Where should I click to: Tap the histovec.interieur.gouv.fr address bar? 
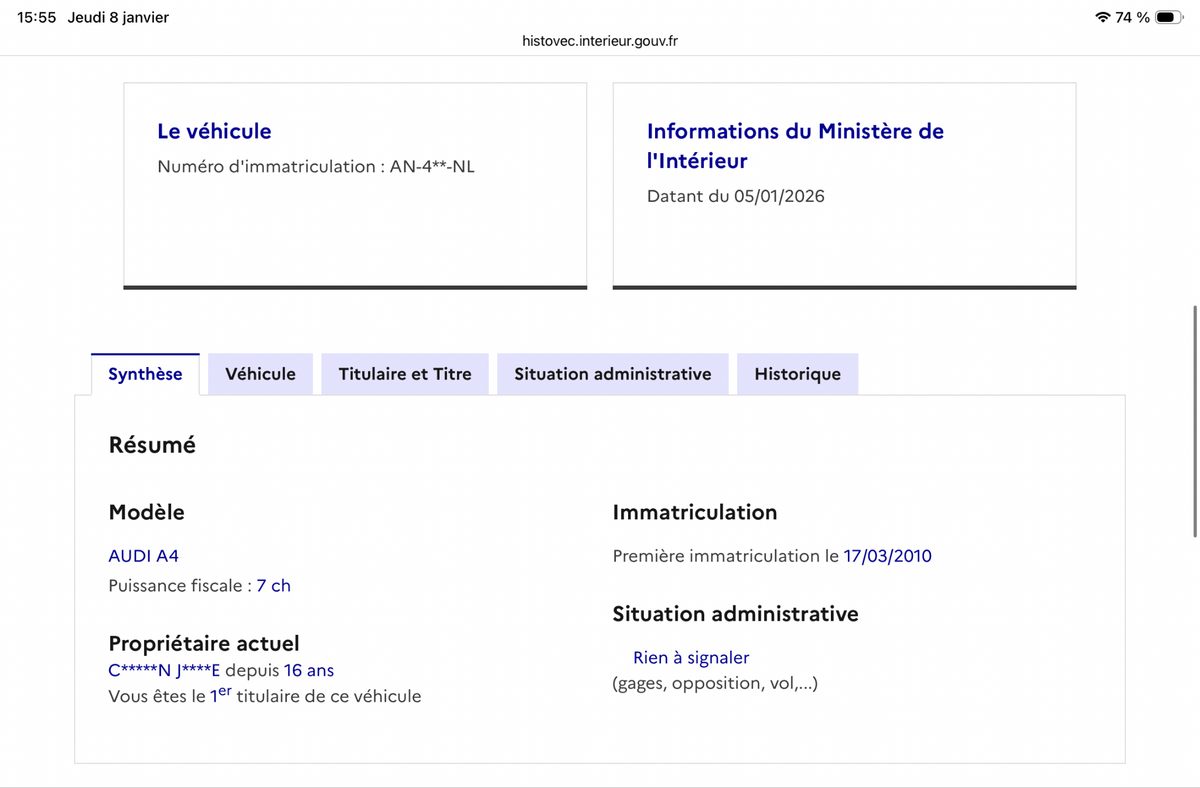[600, 41]
